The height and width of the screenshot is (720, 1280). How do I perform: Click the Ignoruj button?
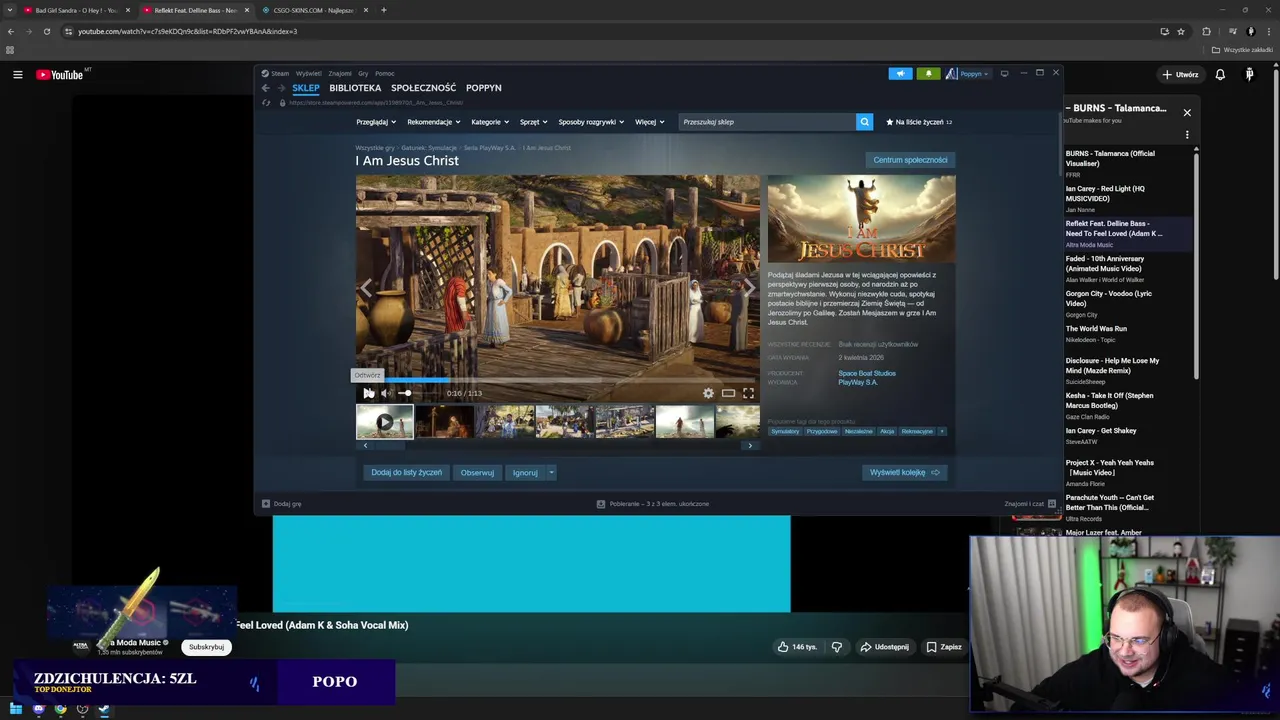click(525, 472)
